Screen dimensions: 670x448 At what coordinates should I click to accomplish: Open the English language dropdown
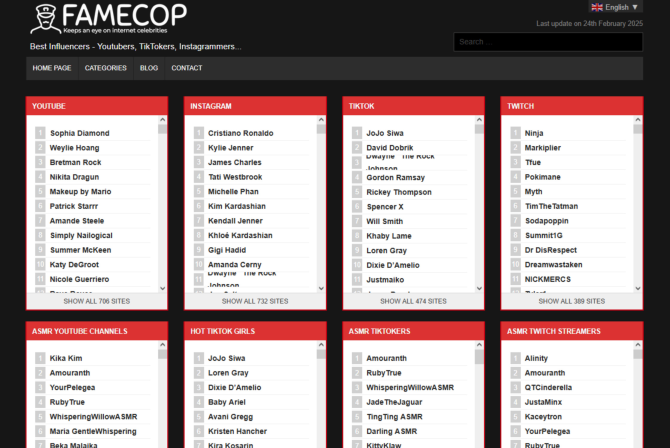click(x=616, y=7)
